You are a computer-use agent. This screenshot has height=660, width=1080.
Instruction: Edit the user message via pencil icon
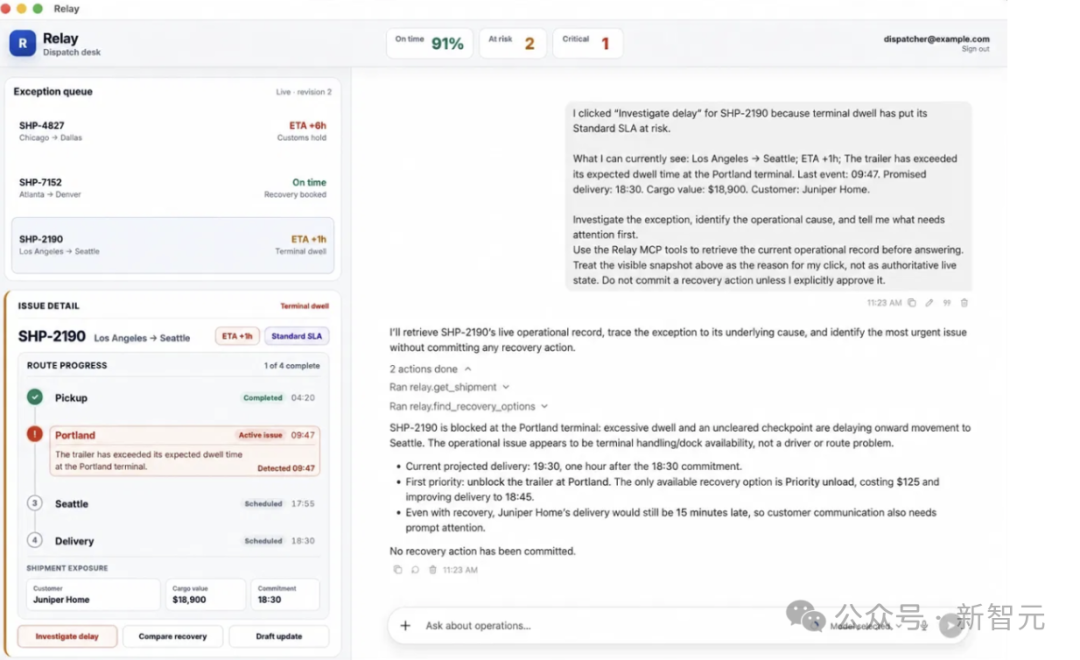(x=929, y=302)
